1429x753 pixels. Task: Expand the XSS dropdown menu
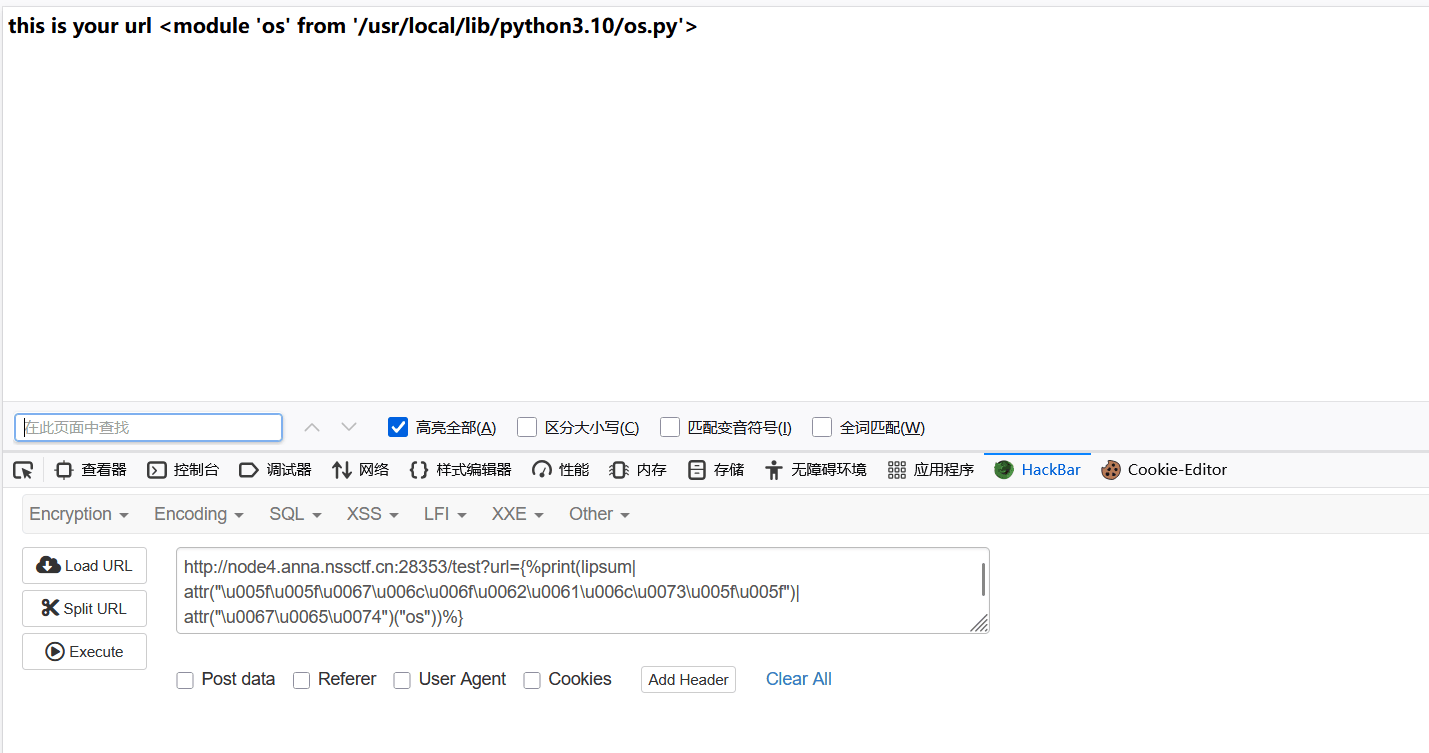pos(372,514)
